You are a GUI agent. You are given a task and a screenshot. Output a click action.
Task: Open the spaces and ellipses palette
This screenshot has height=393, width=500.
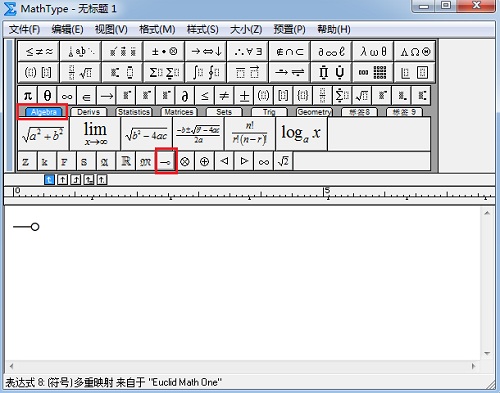(80, 51)
